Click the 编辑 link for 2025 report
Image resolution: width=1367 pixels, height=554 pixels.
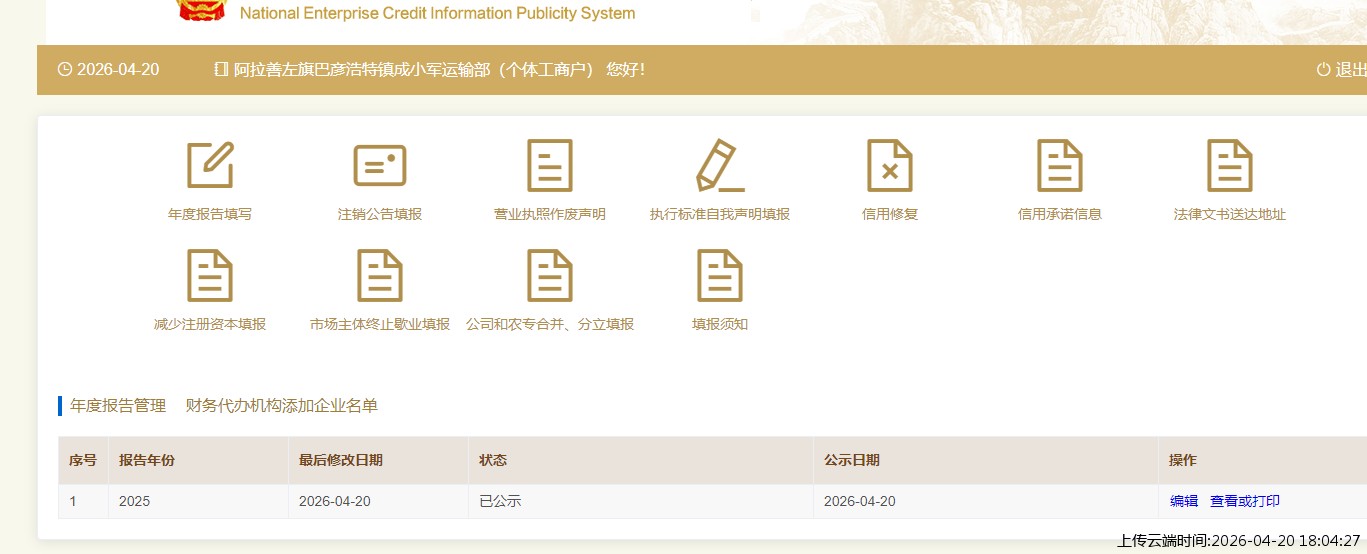pyautogui.click(x=1184, y=502)
